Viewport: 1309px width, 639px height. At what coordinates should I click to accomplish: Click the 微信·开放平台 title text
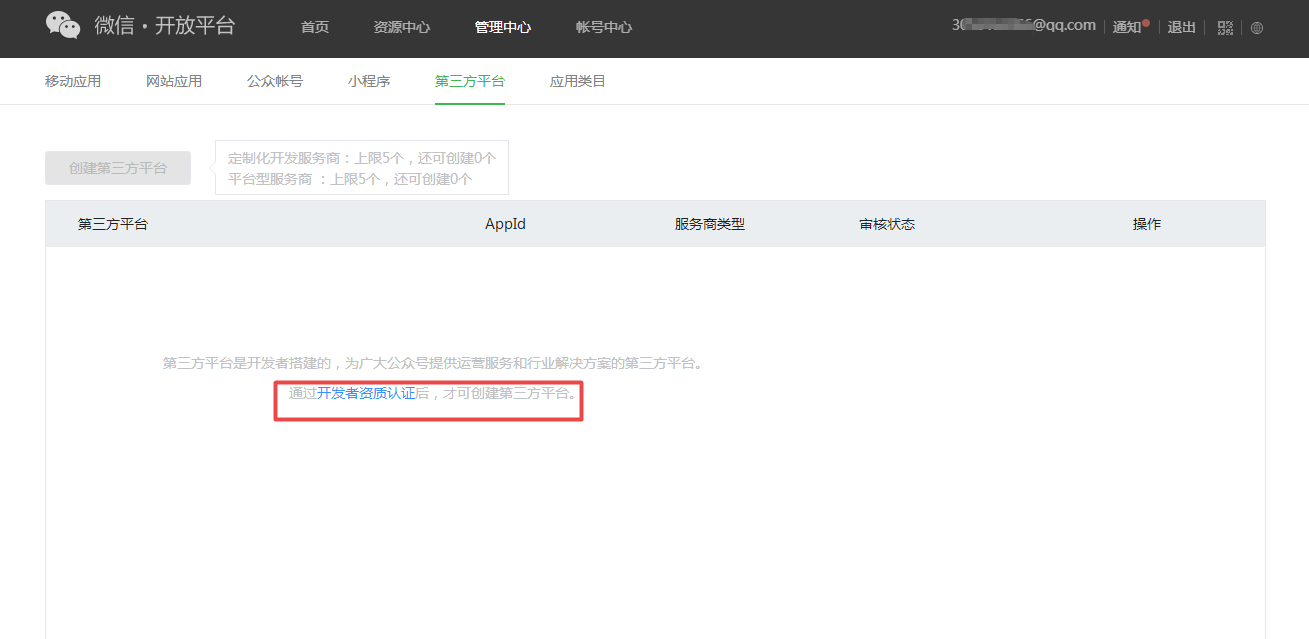coord(165,26)
